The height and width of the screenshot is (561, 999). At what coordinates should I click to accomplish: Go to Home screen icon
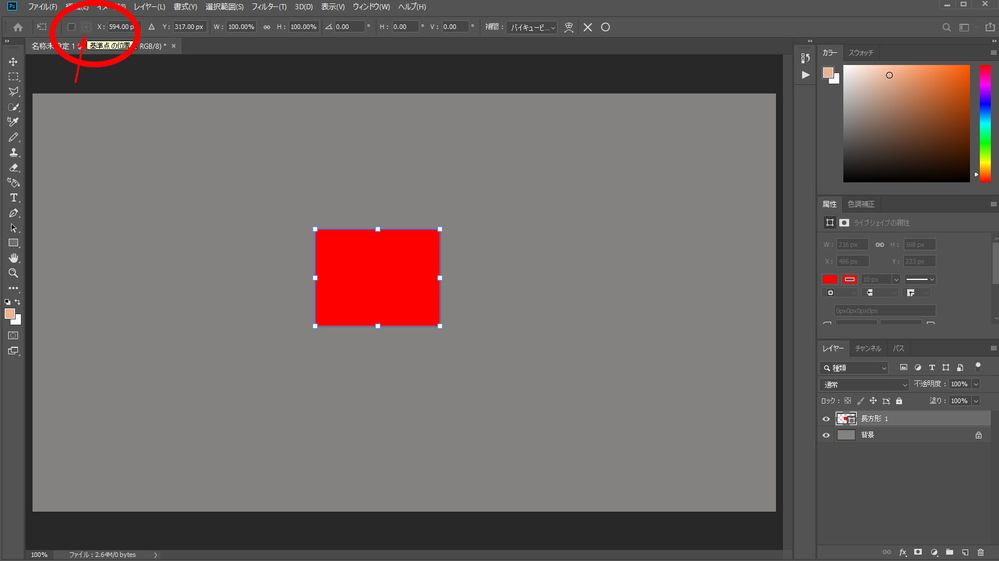click(x=18, y=27)
